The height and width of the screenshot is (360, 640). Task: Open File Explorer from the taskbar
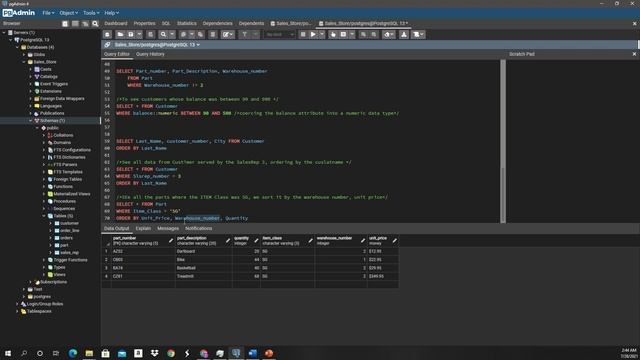[x=89, y=353]
